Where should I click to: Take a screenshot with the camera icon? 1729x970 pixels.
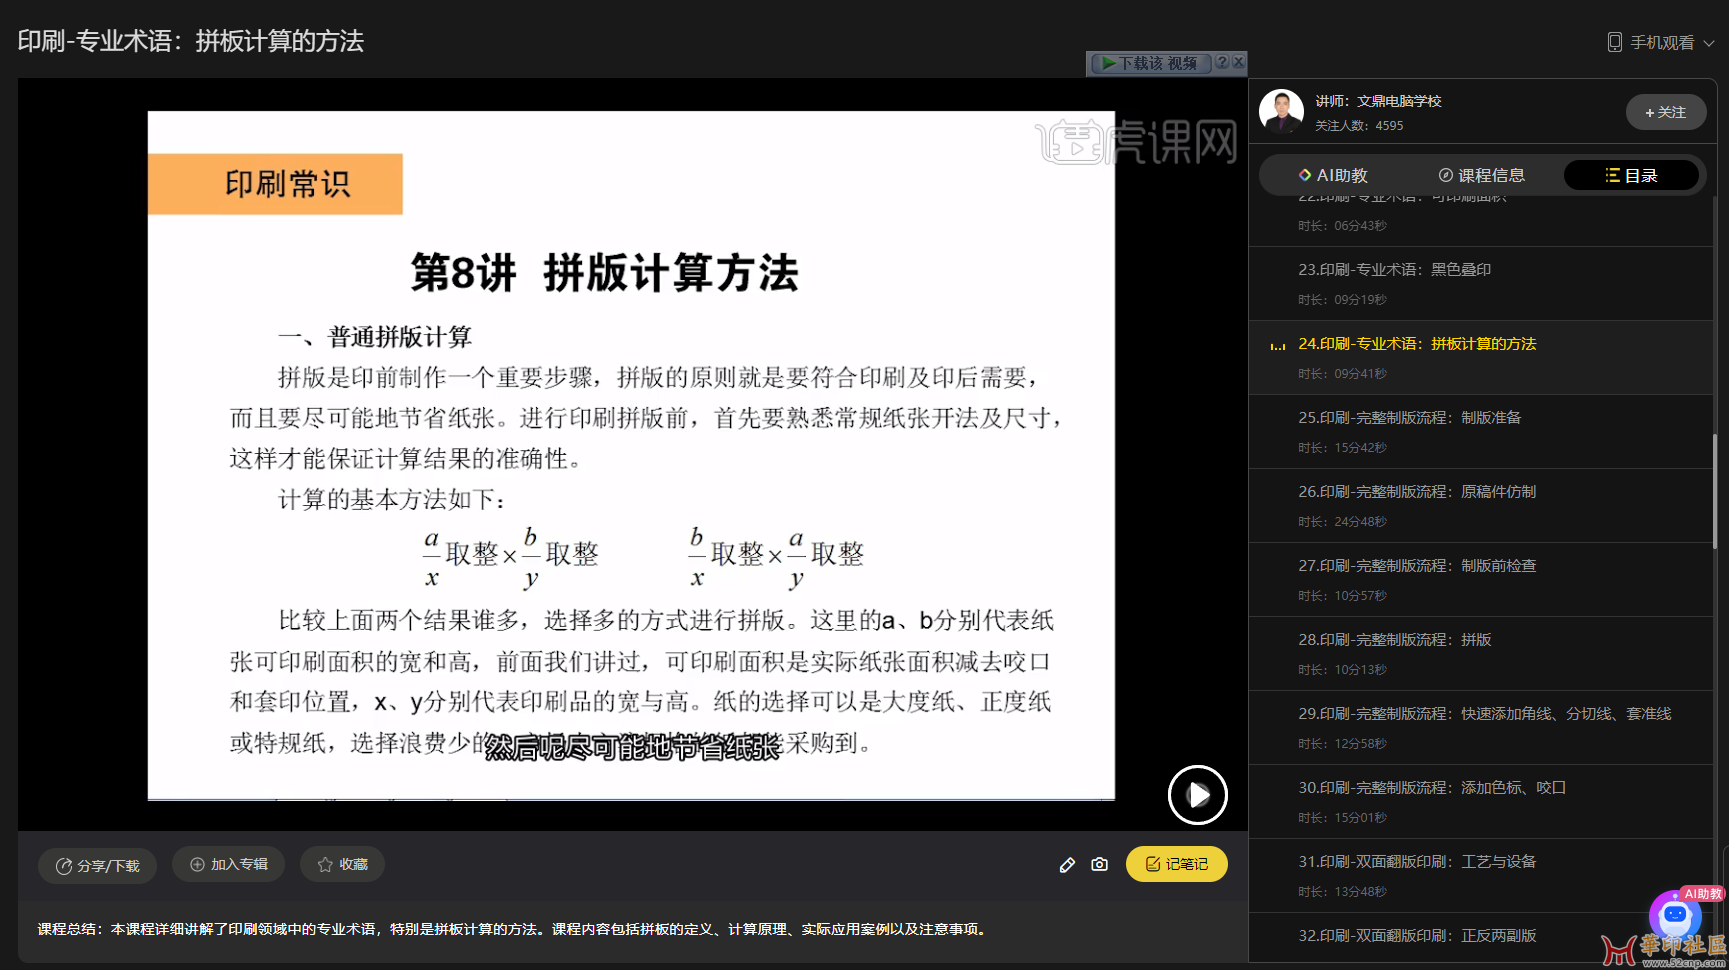[x=1099, y=864]
